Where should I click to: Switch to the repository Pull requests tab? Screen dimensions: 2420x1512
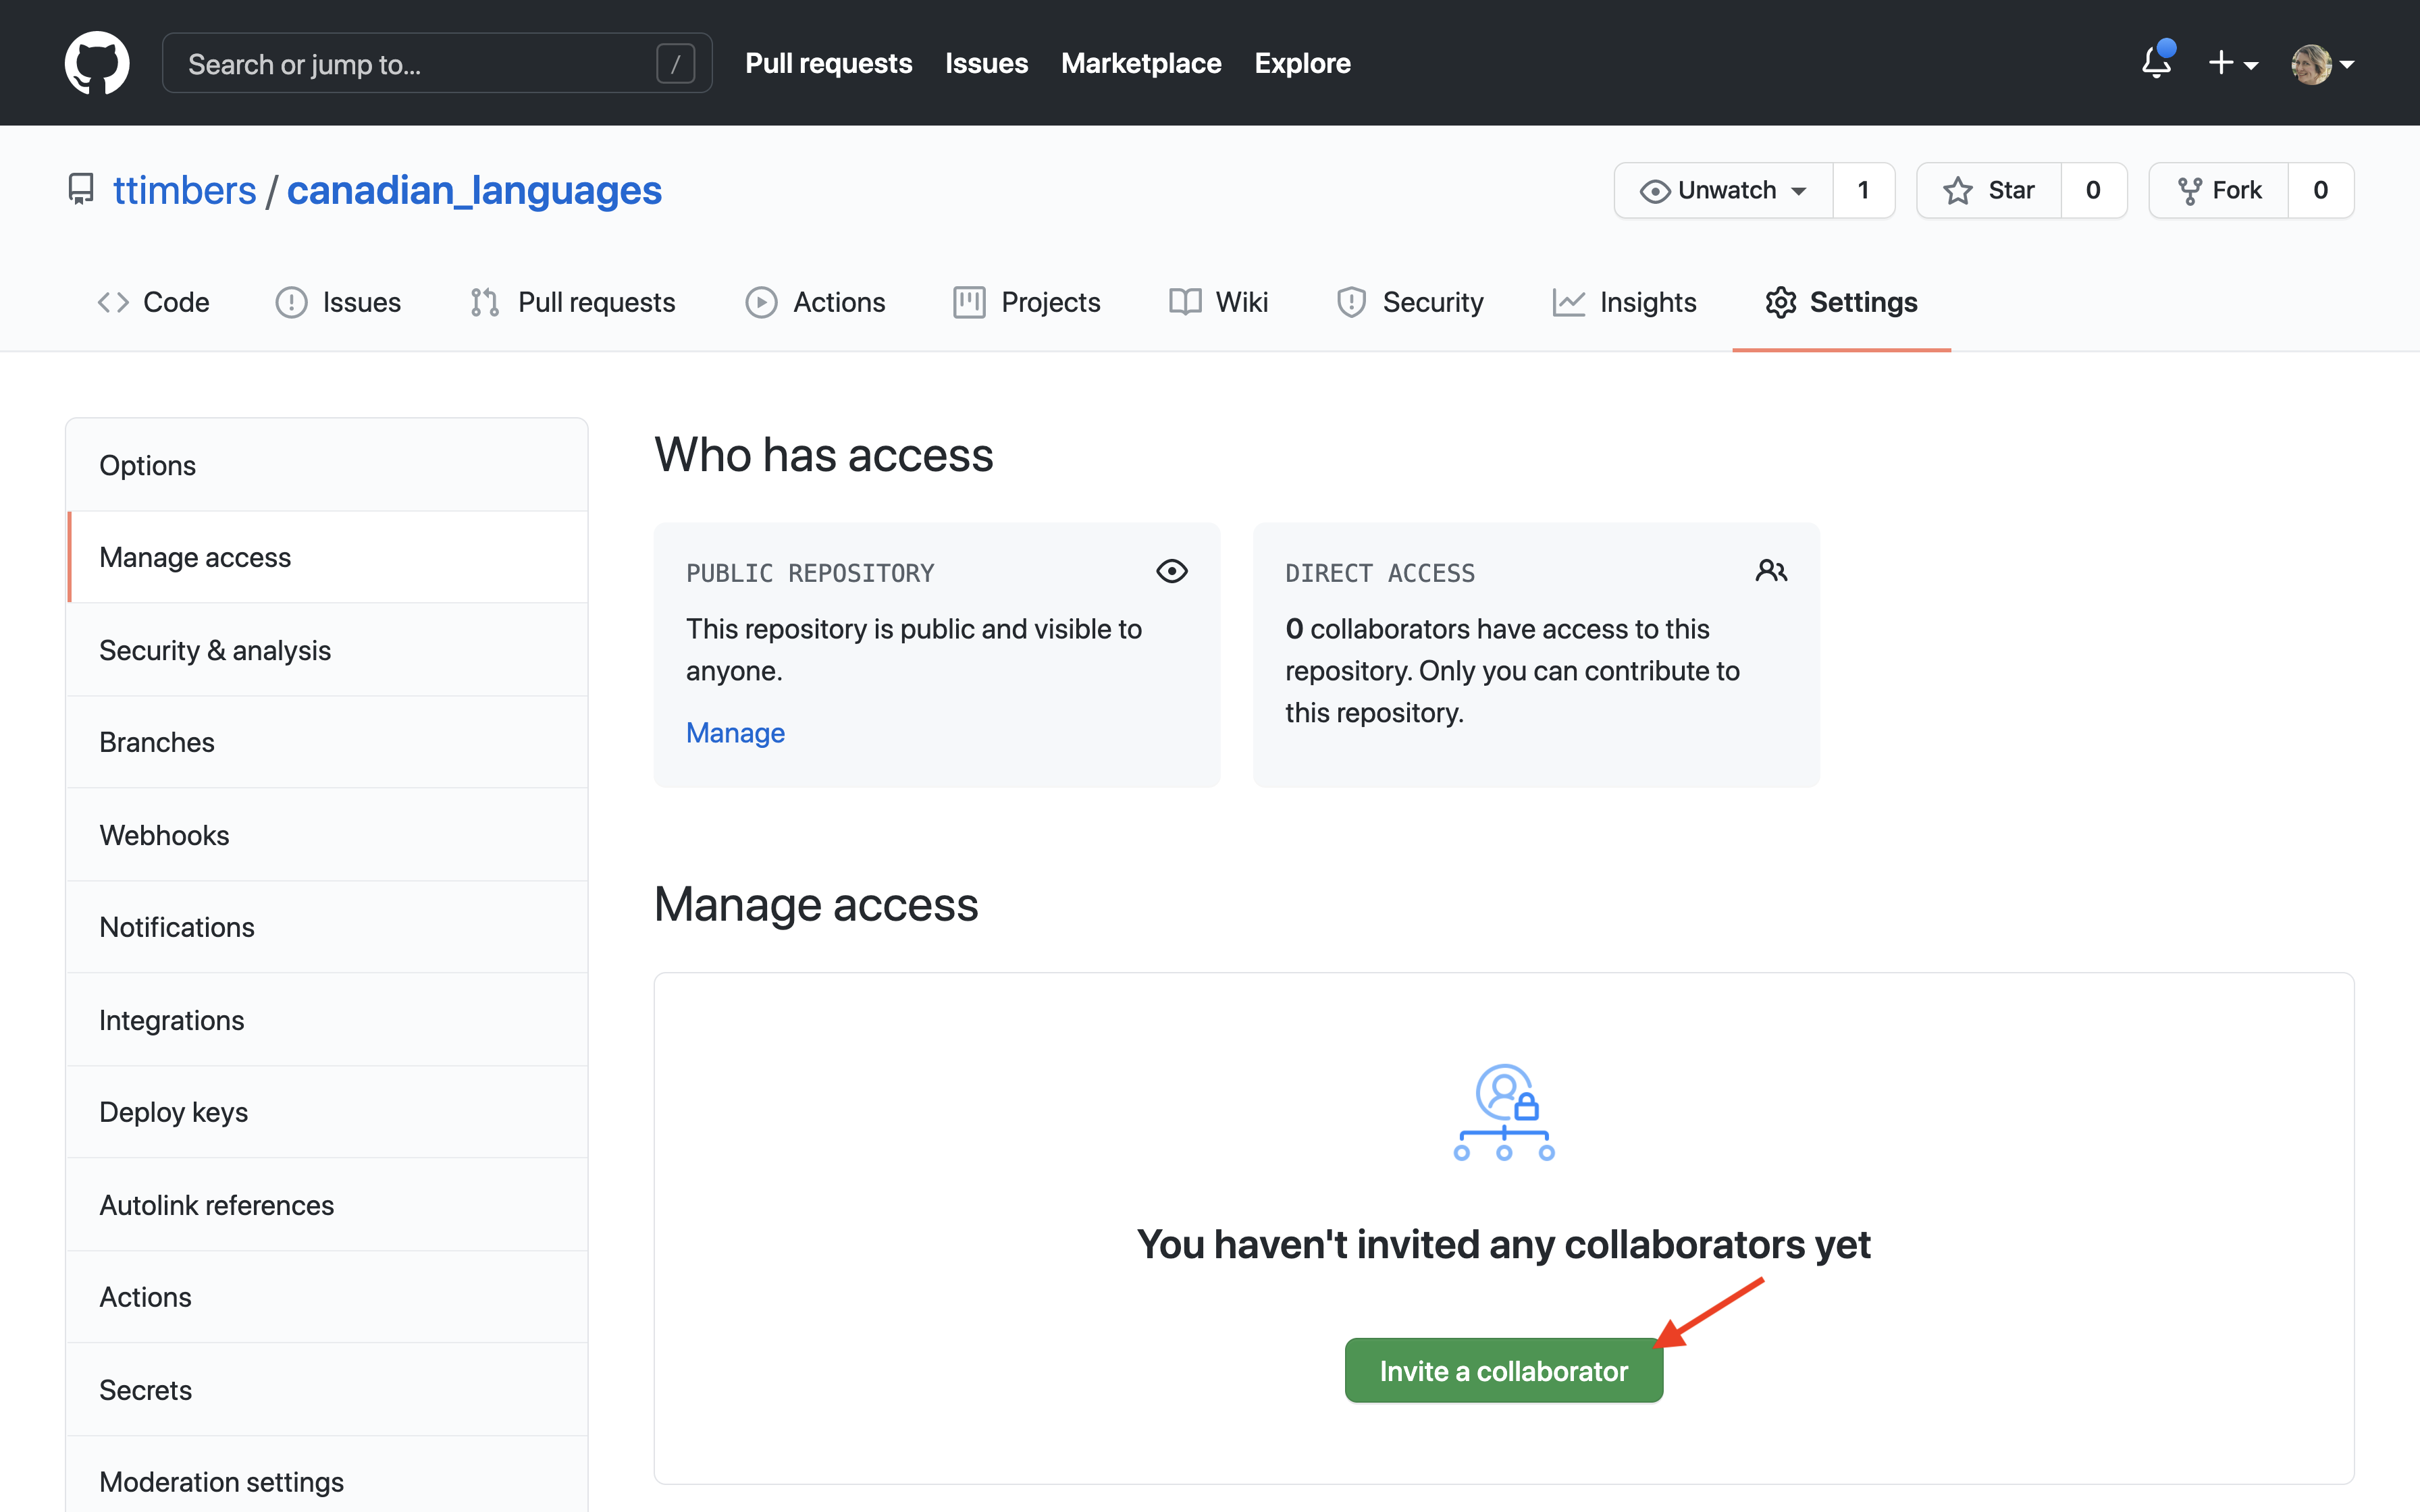coord(573,302)
